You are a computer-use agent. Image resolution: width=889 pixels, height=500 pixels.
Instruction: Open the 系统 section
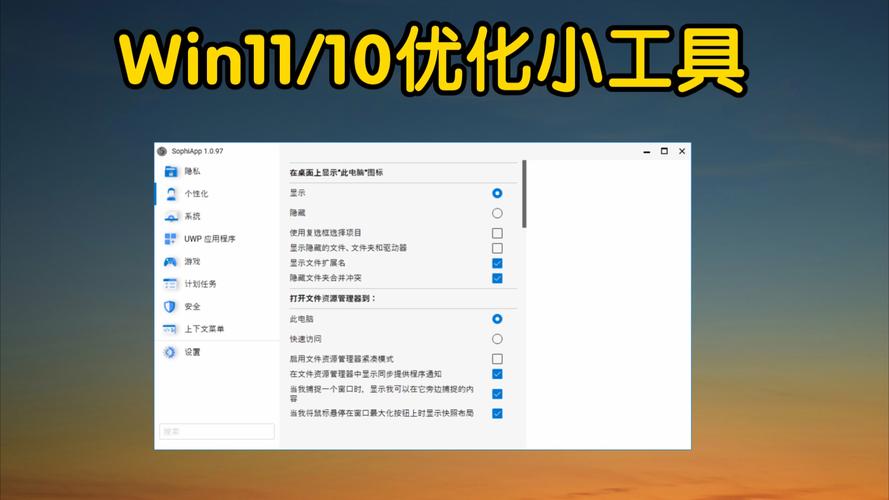pyautogui.click(x=217, y=217)
